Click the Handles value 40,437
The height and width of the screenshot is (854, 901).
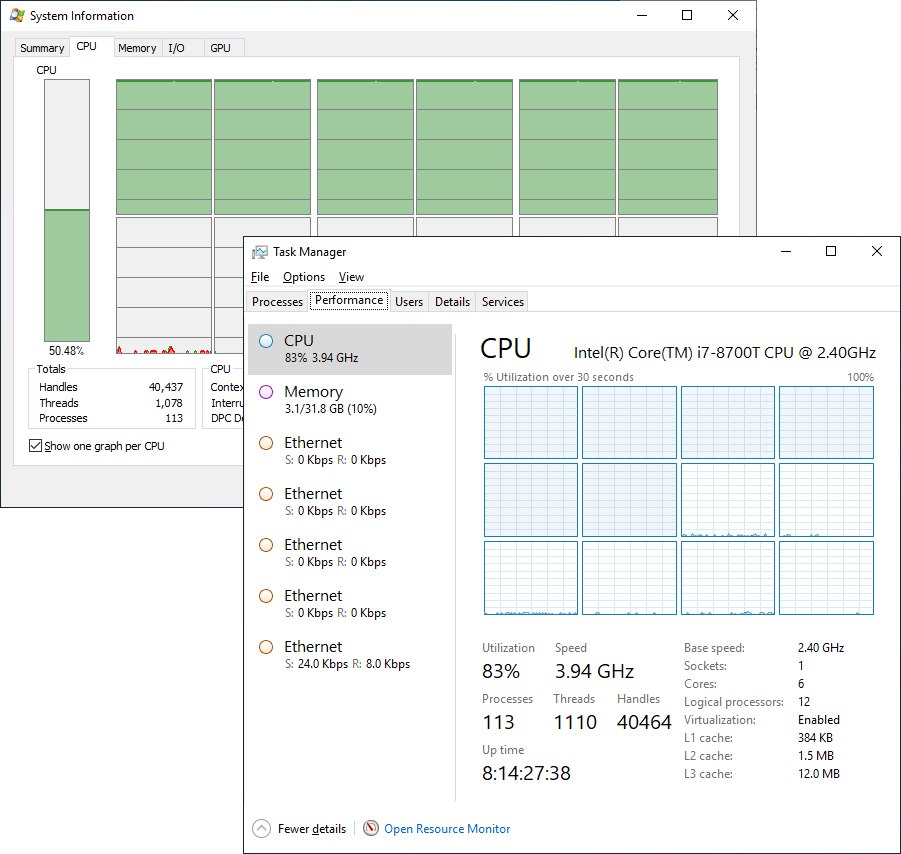(165, 387)
